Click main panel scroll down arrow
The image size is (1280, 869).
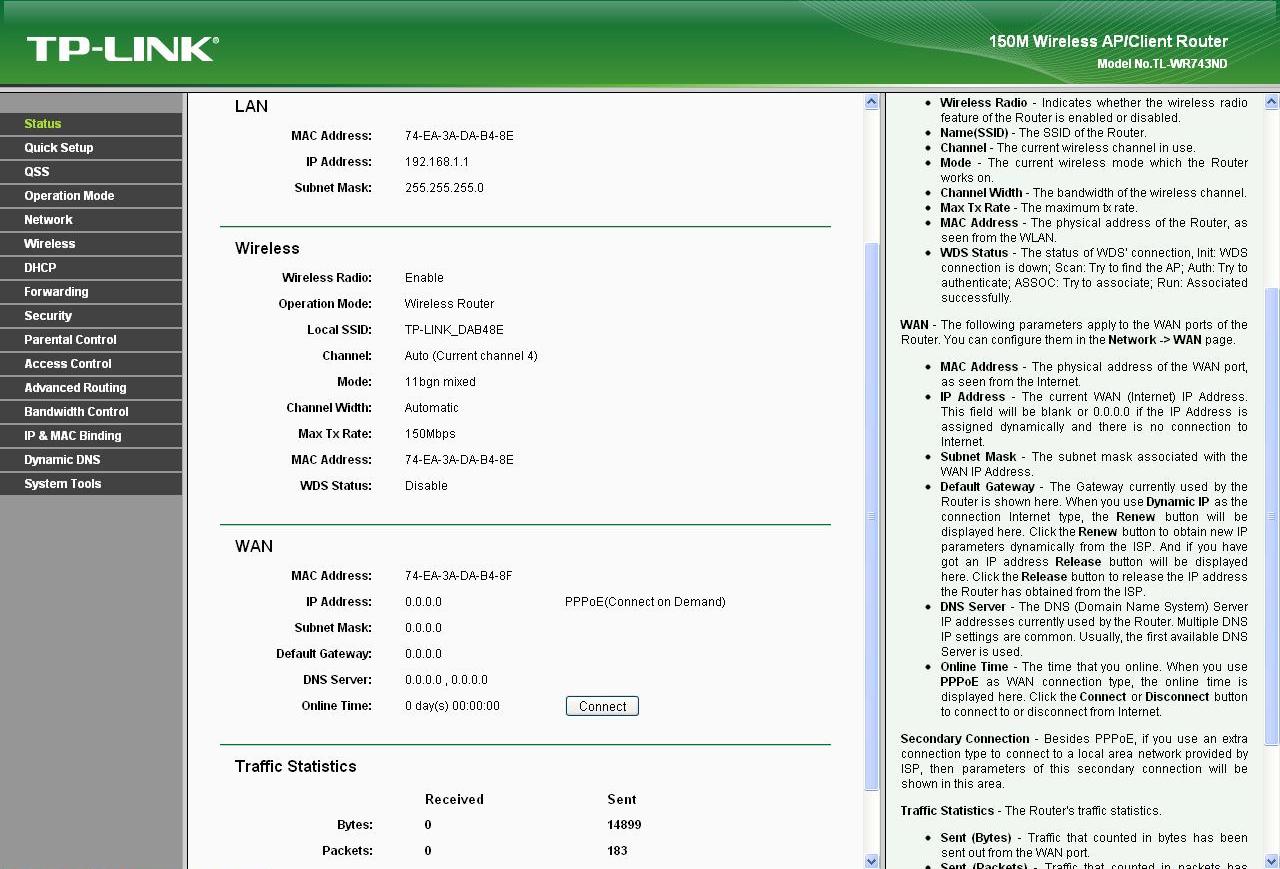(871, 861)
